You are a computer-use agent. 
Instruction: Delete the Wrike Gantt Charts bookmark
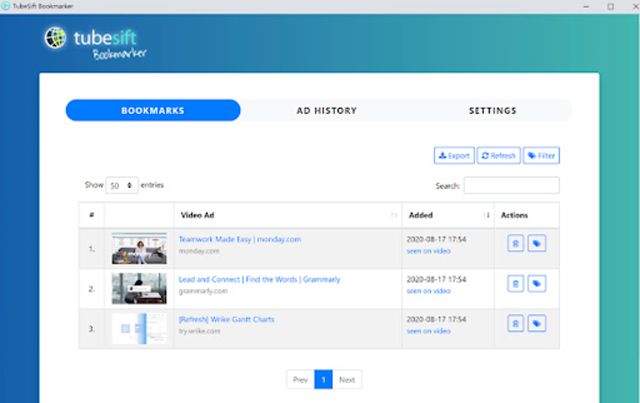point(516,324)
